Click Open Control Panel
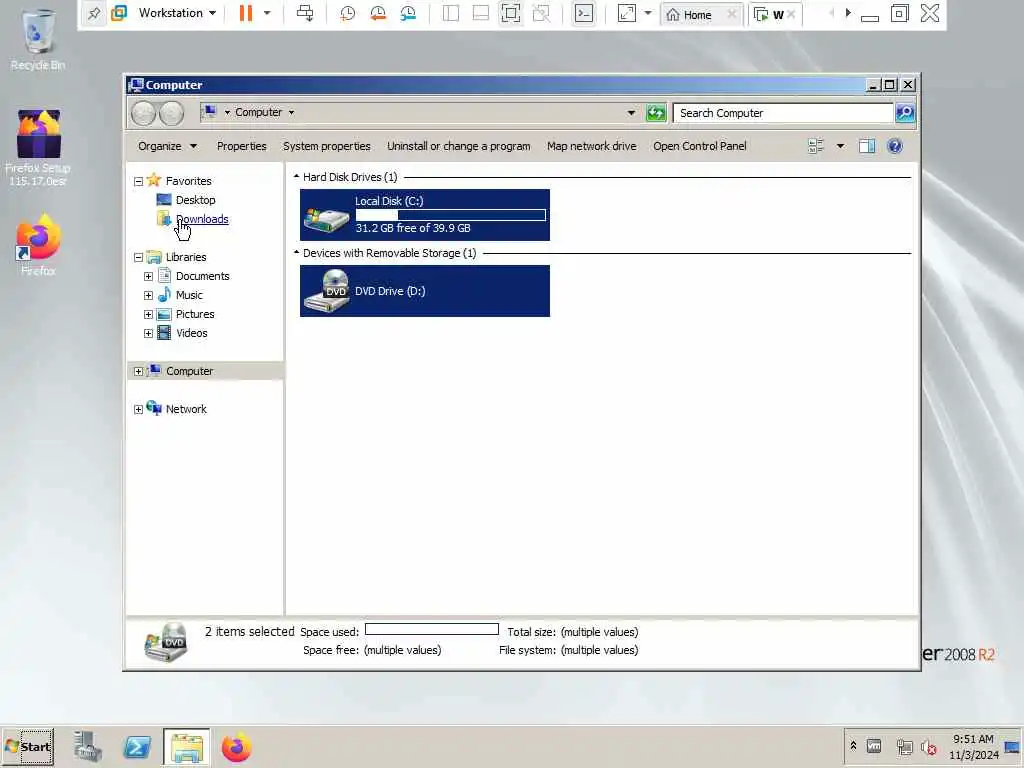Image resolution: width=1024 pixels, height=768 pixels. (699, 146)
